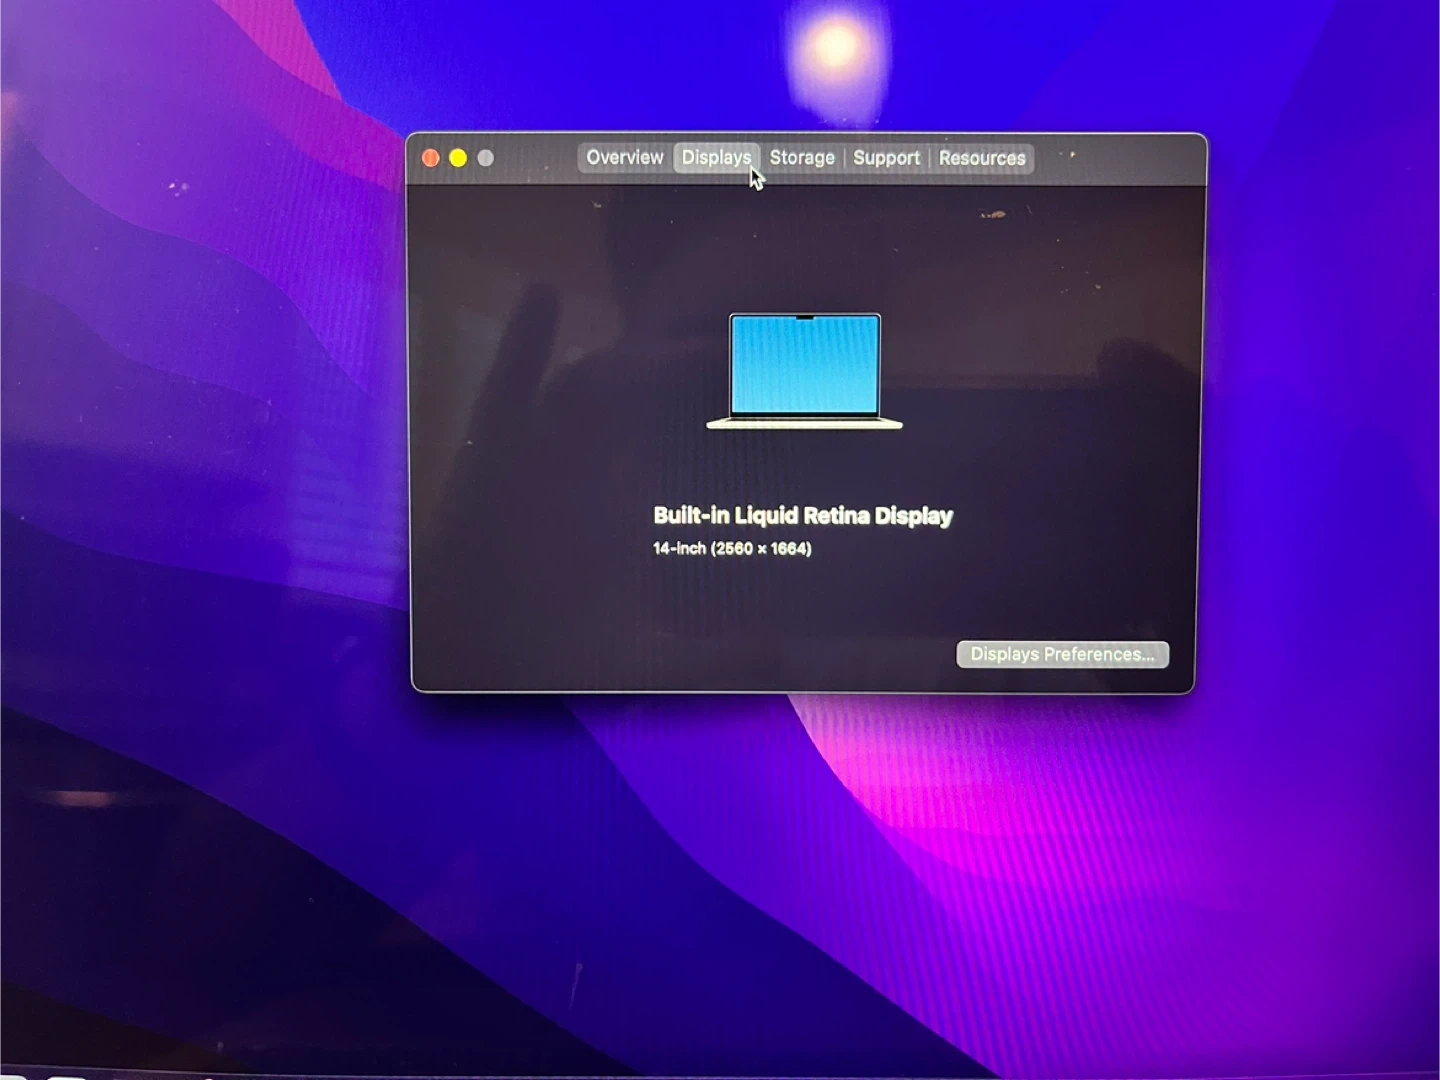The height and width of the screenshot is (1080, 1440).
Task: Click the MacBook laptop illustration
Action: click(805, 372)
